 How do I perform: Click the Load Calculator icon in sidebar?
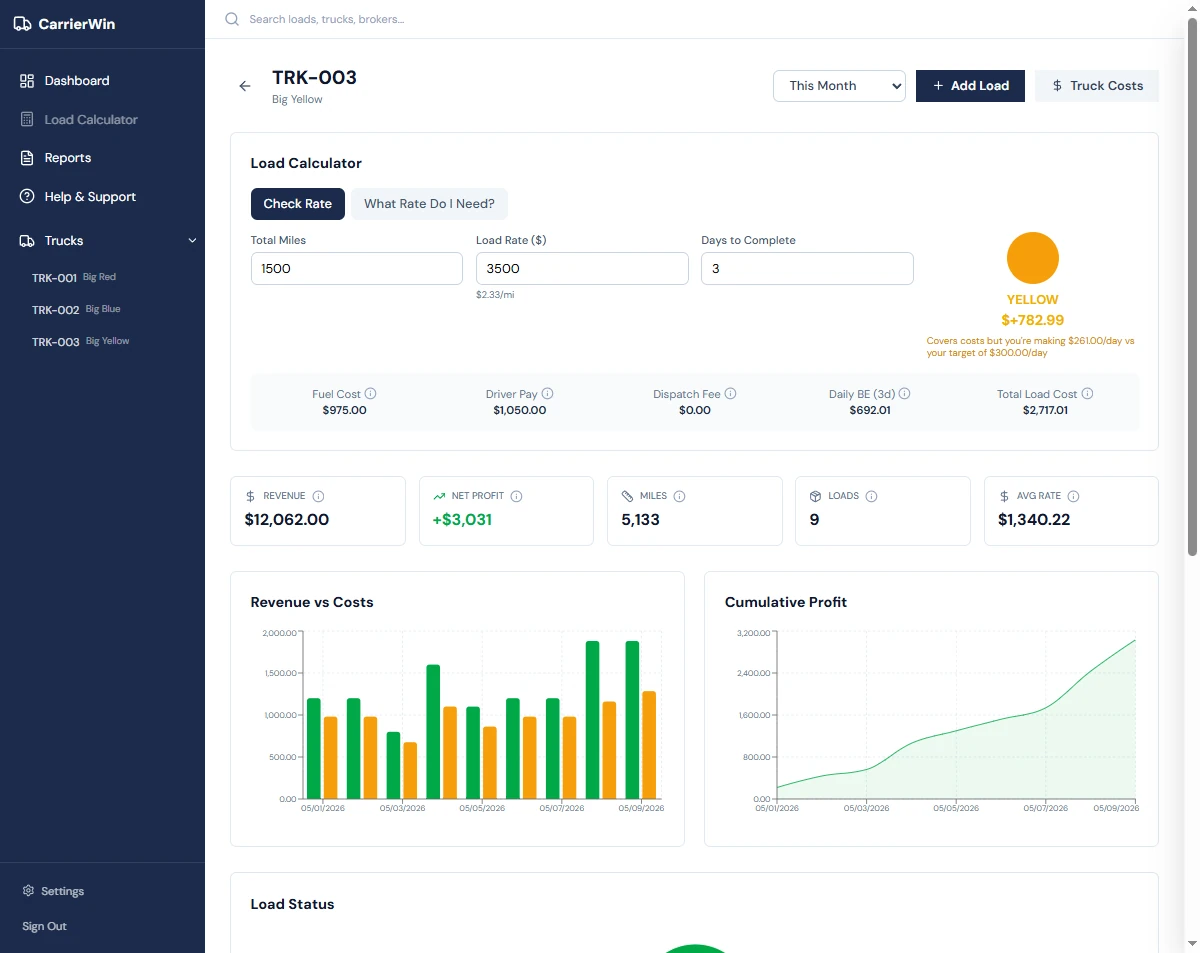point(27,119)
